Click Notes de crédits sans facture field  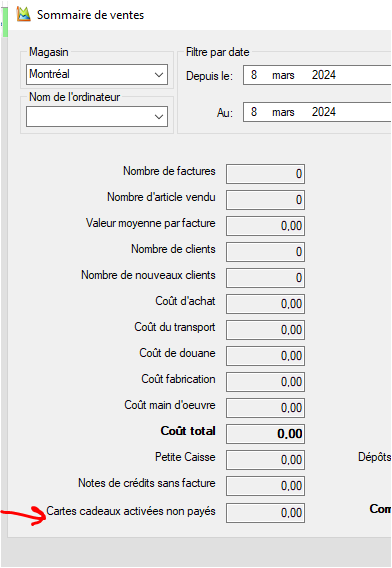coord(265,486)
